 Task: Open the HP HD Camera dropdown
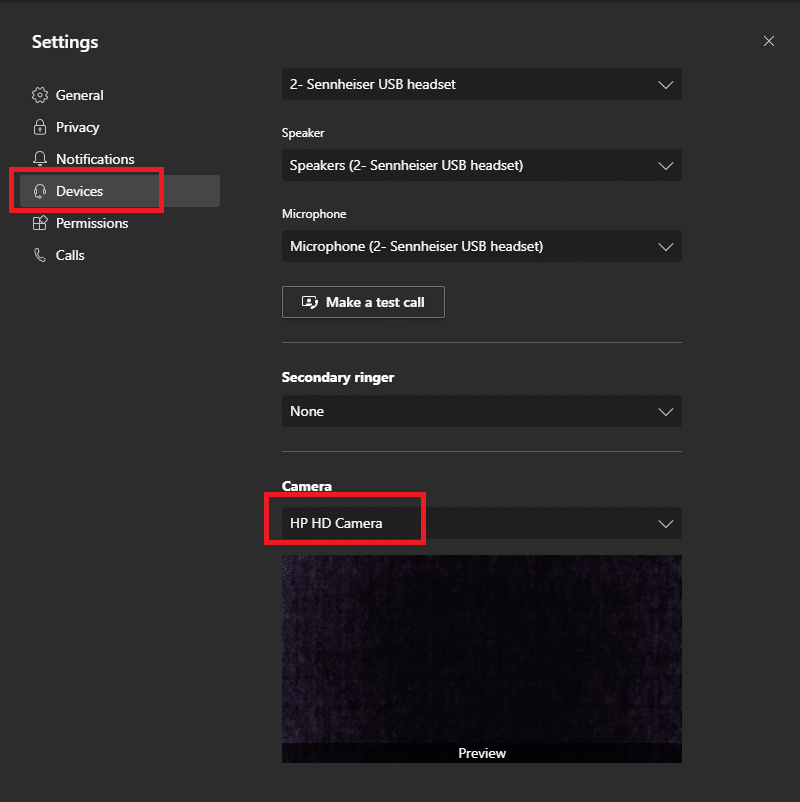click(481, 523)
